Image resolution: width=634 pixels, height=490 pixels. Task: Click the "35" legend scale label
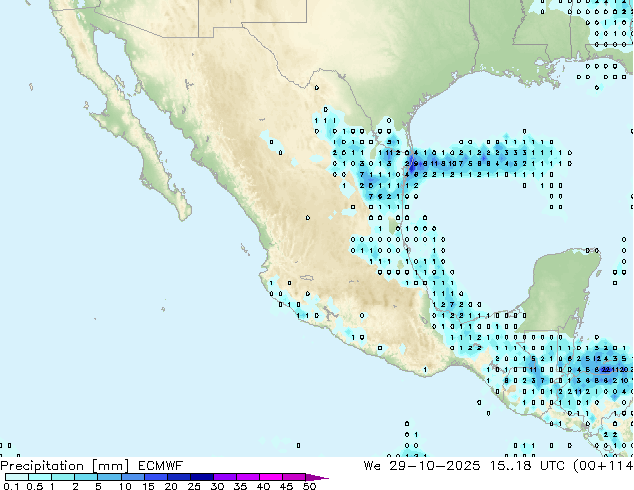(240, 486)
